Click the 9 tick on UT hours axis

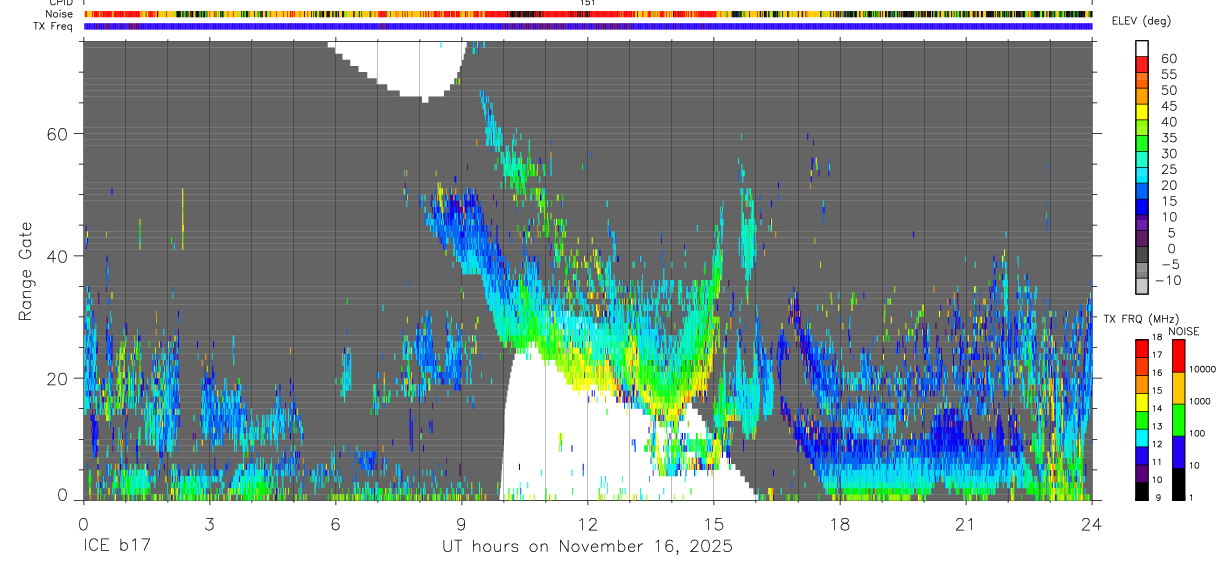pyautogui.click(x=461, y=523)
